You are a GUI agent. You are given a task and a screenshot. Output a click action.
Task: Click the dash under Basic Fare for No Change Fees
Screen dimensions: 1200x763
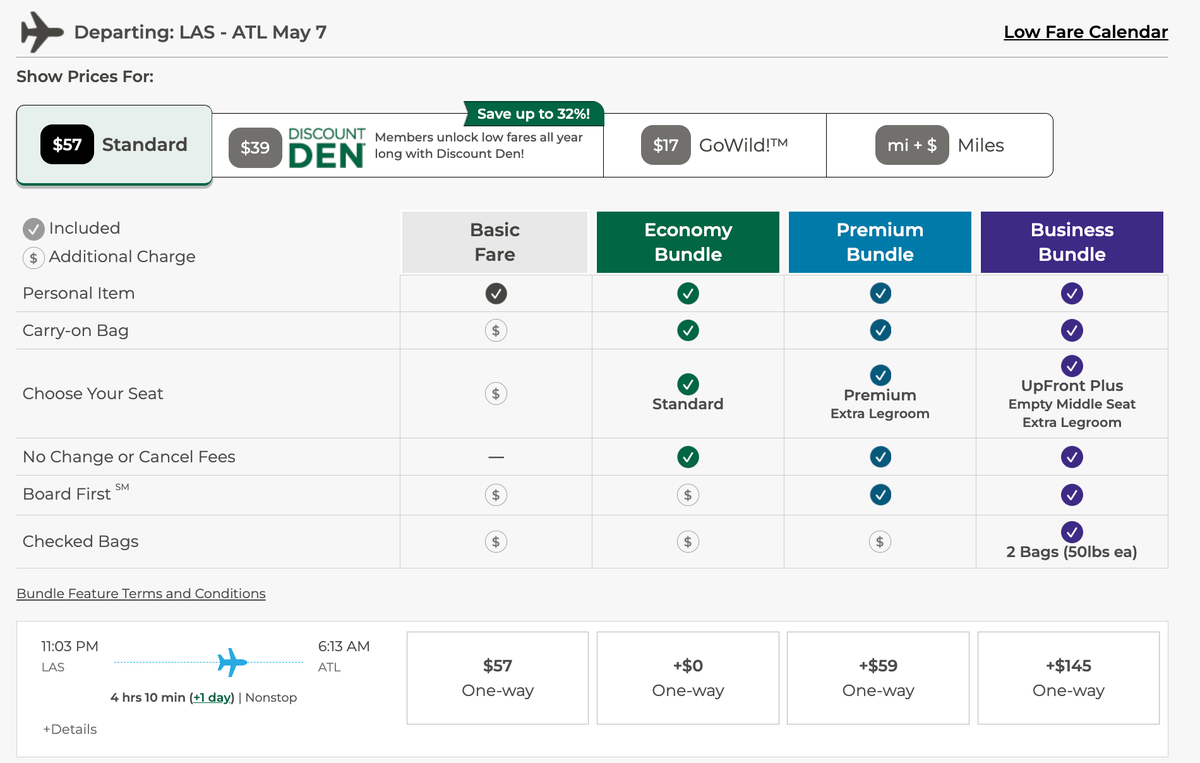tap(495, 457)
